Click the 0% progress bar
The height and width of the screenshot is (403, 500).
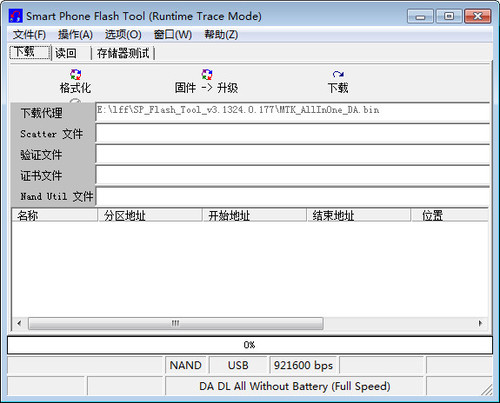point(250,345)
